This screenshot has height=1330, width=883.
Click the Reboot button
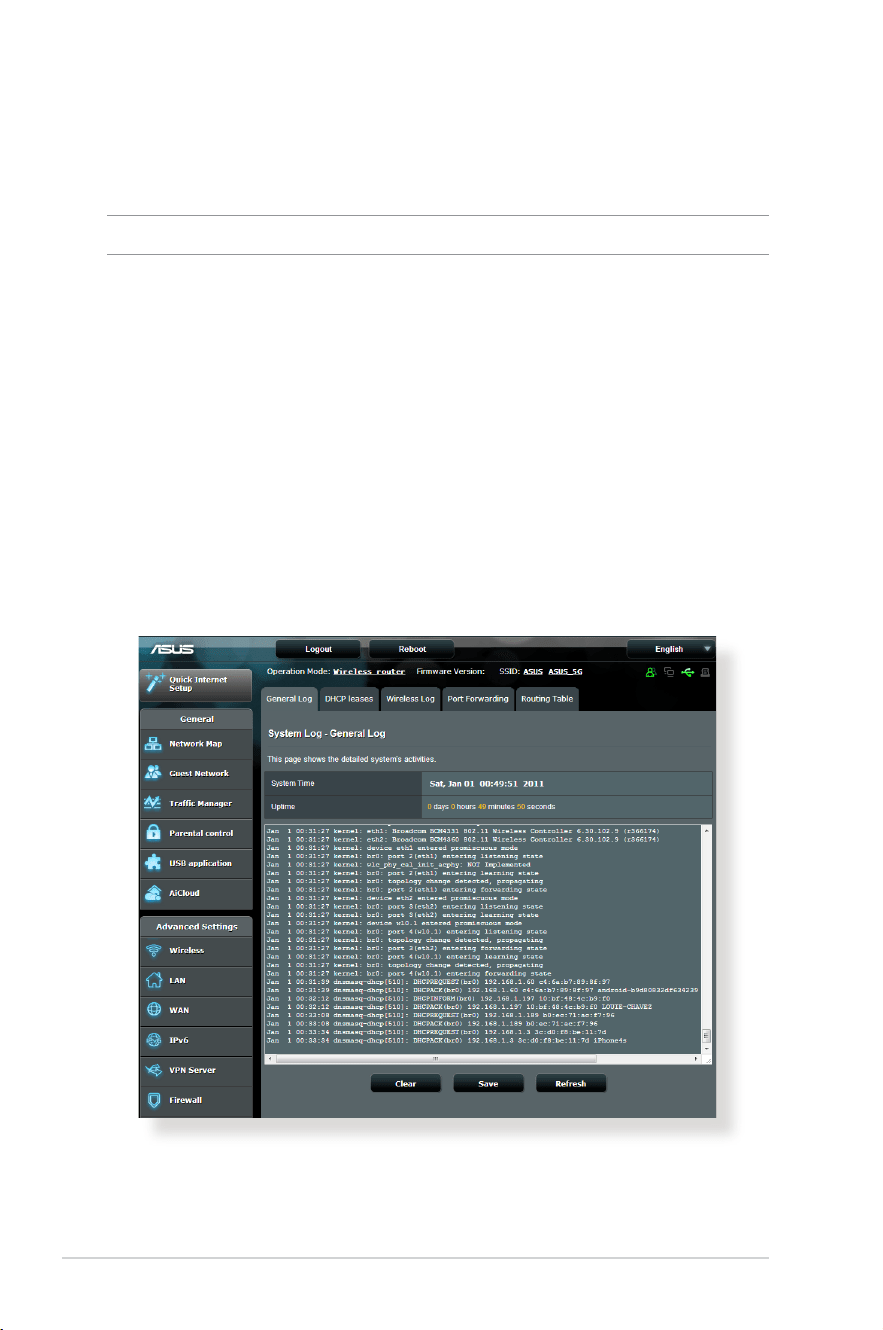coord(412,649)
